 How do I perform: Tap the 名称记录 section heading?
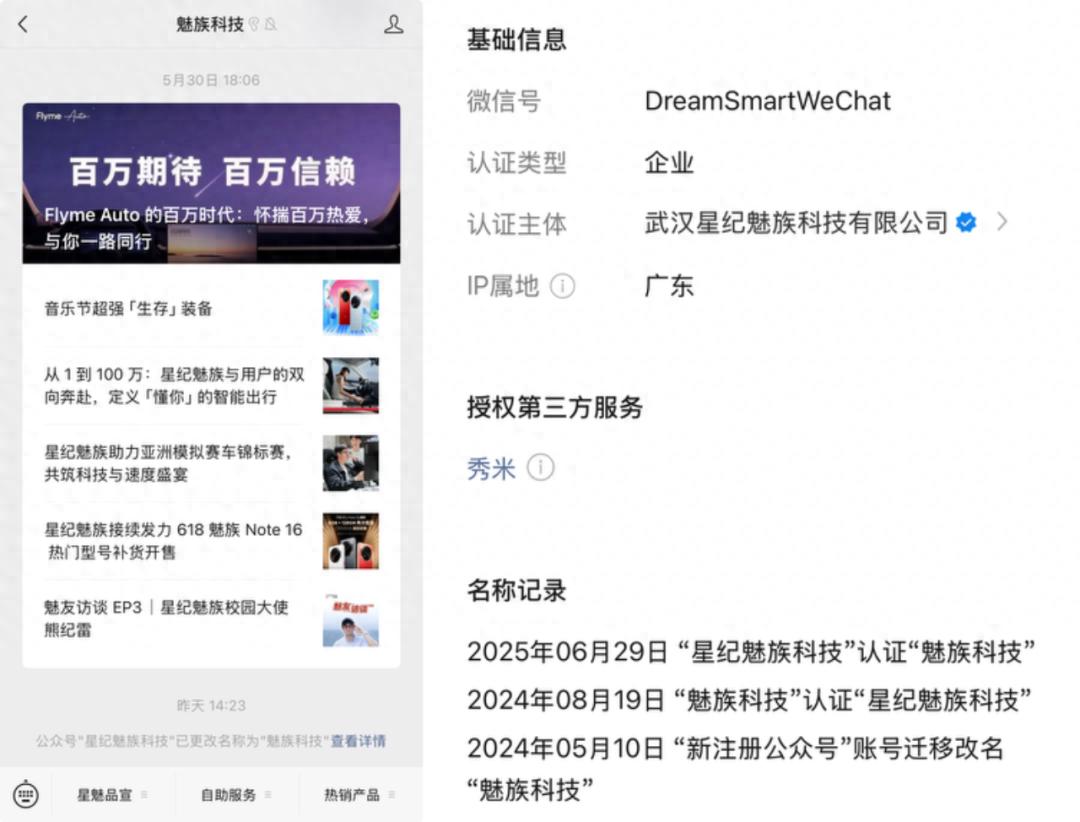(x=517, y=590)
